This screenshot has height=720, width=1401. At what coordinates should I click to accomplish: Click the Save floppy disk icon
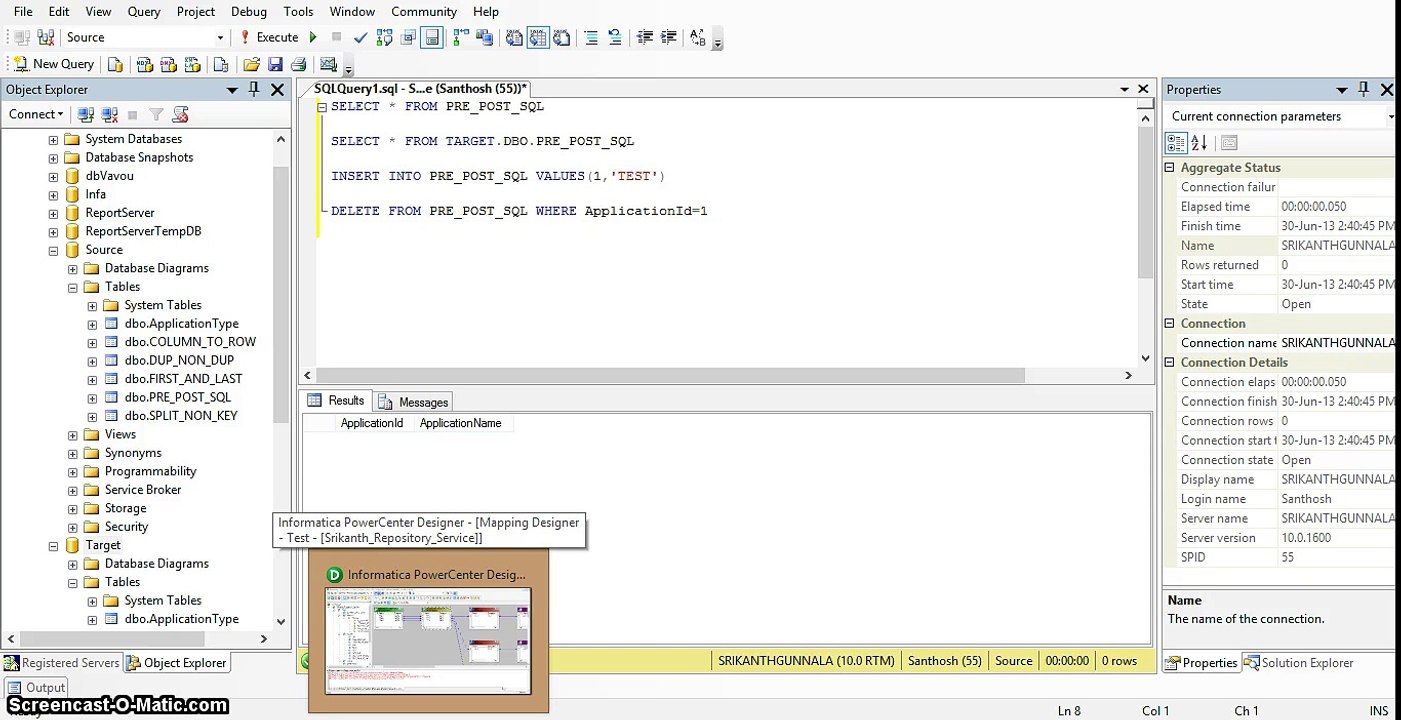click(x=275, y=64)
